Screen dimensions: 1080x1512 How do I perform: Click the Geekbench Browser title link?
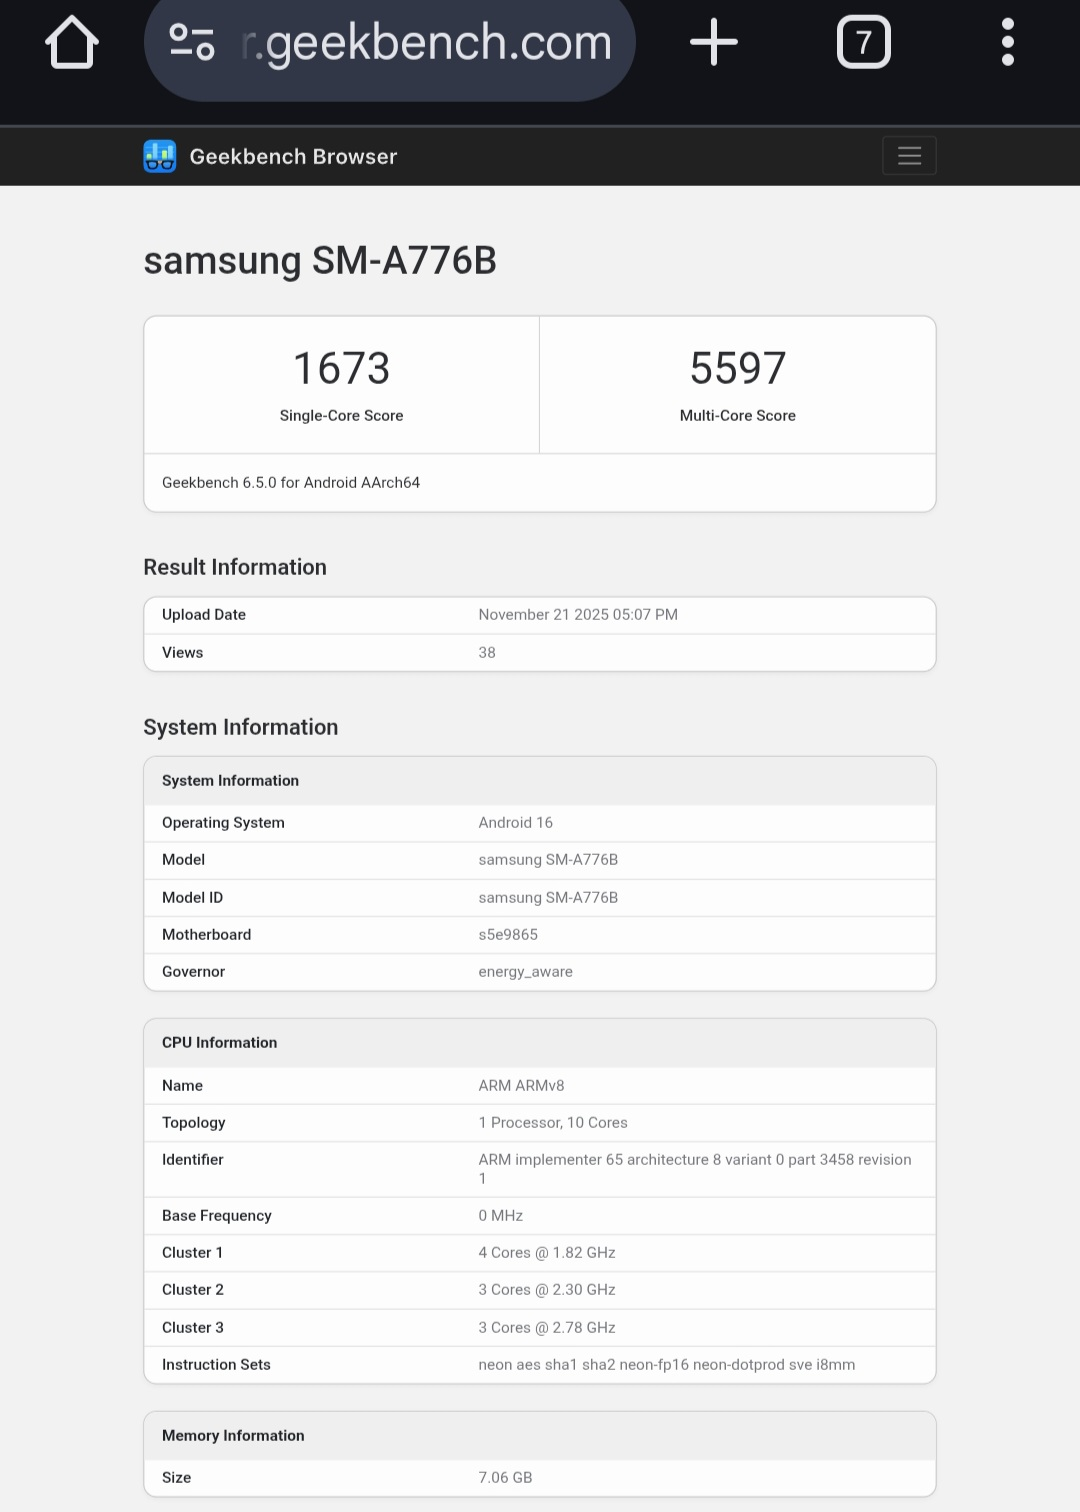coord(293,156)
